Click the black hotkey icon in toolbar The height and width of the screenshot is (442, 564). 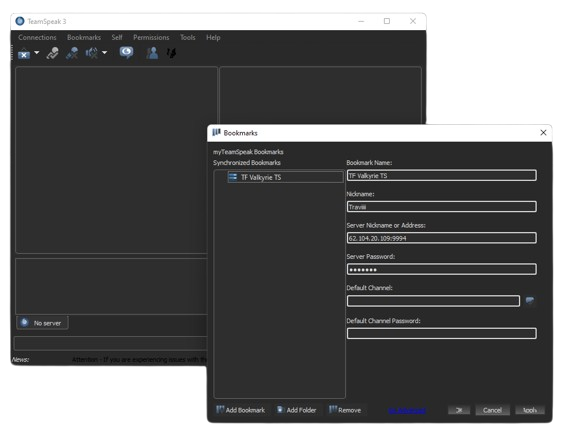[171, 53]
